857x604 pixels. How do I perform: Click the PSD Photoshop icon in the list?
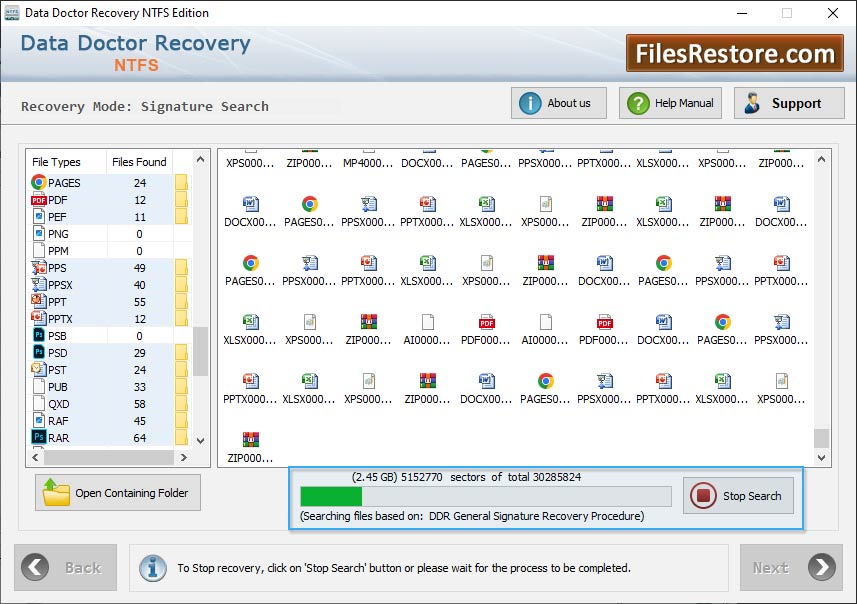point(39,353)
